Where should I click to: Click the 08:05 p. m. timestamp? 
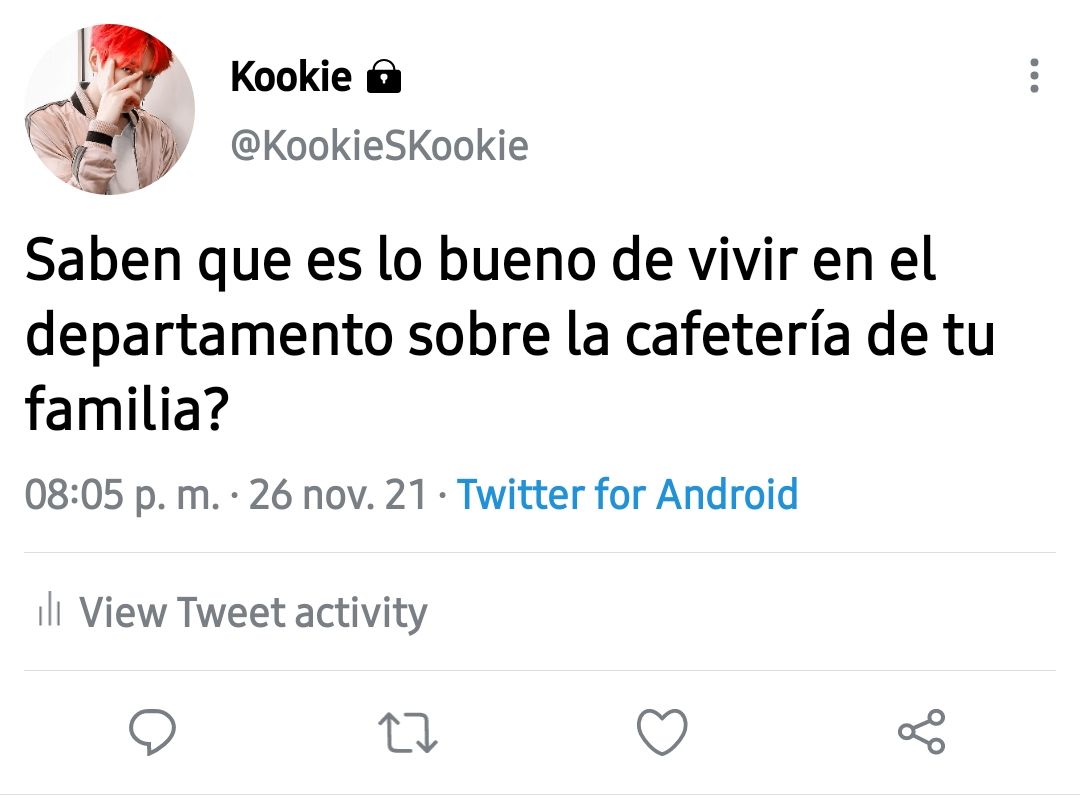(x=122, y=495)
